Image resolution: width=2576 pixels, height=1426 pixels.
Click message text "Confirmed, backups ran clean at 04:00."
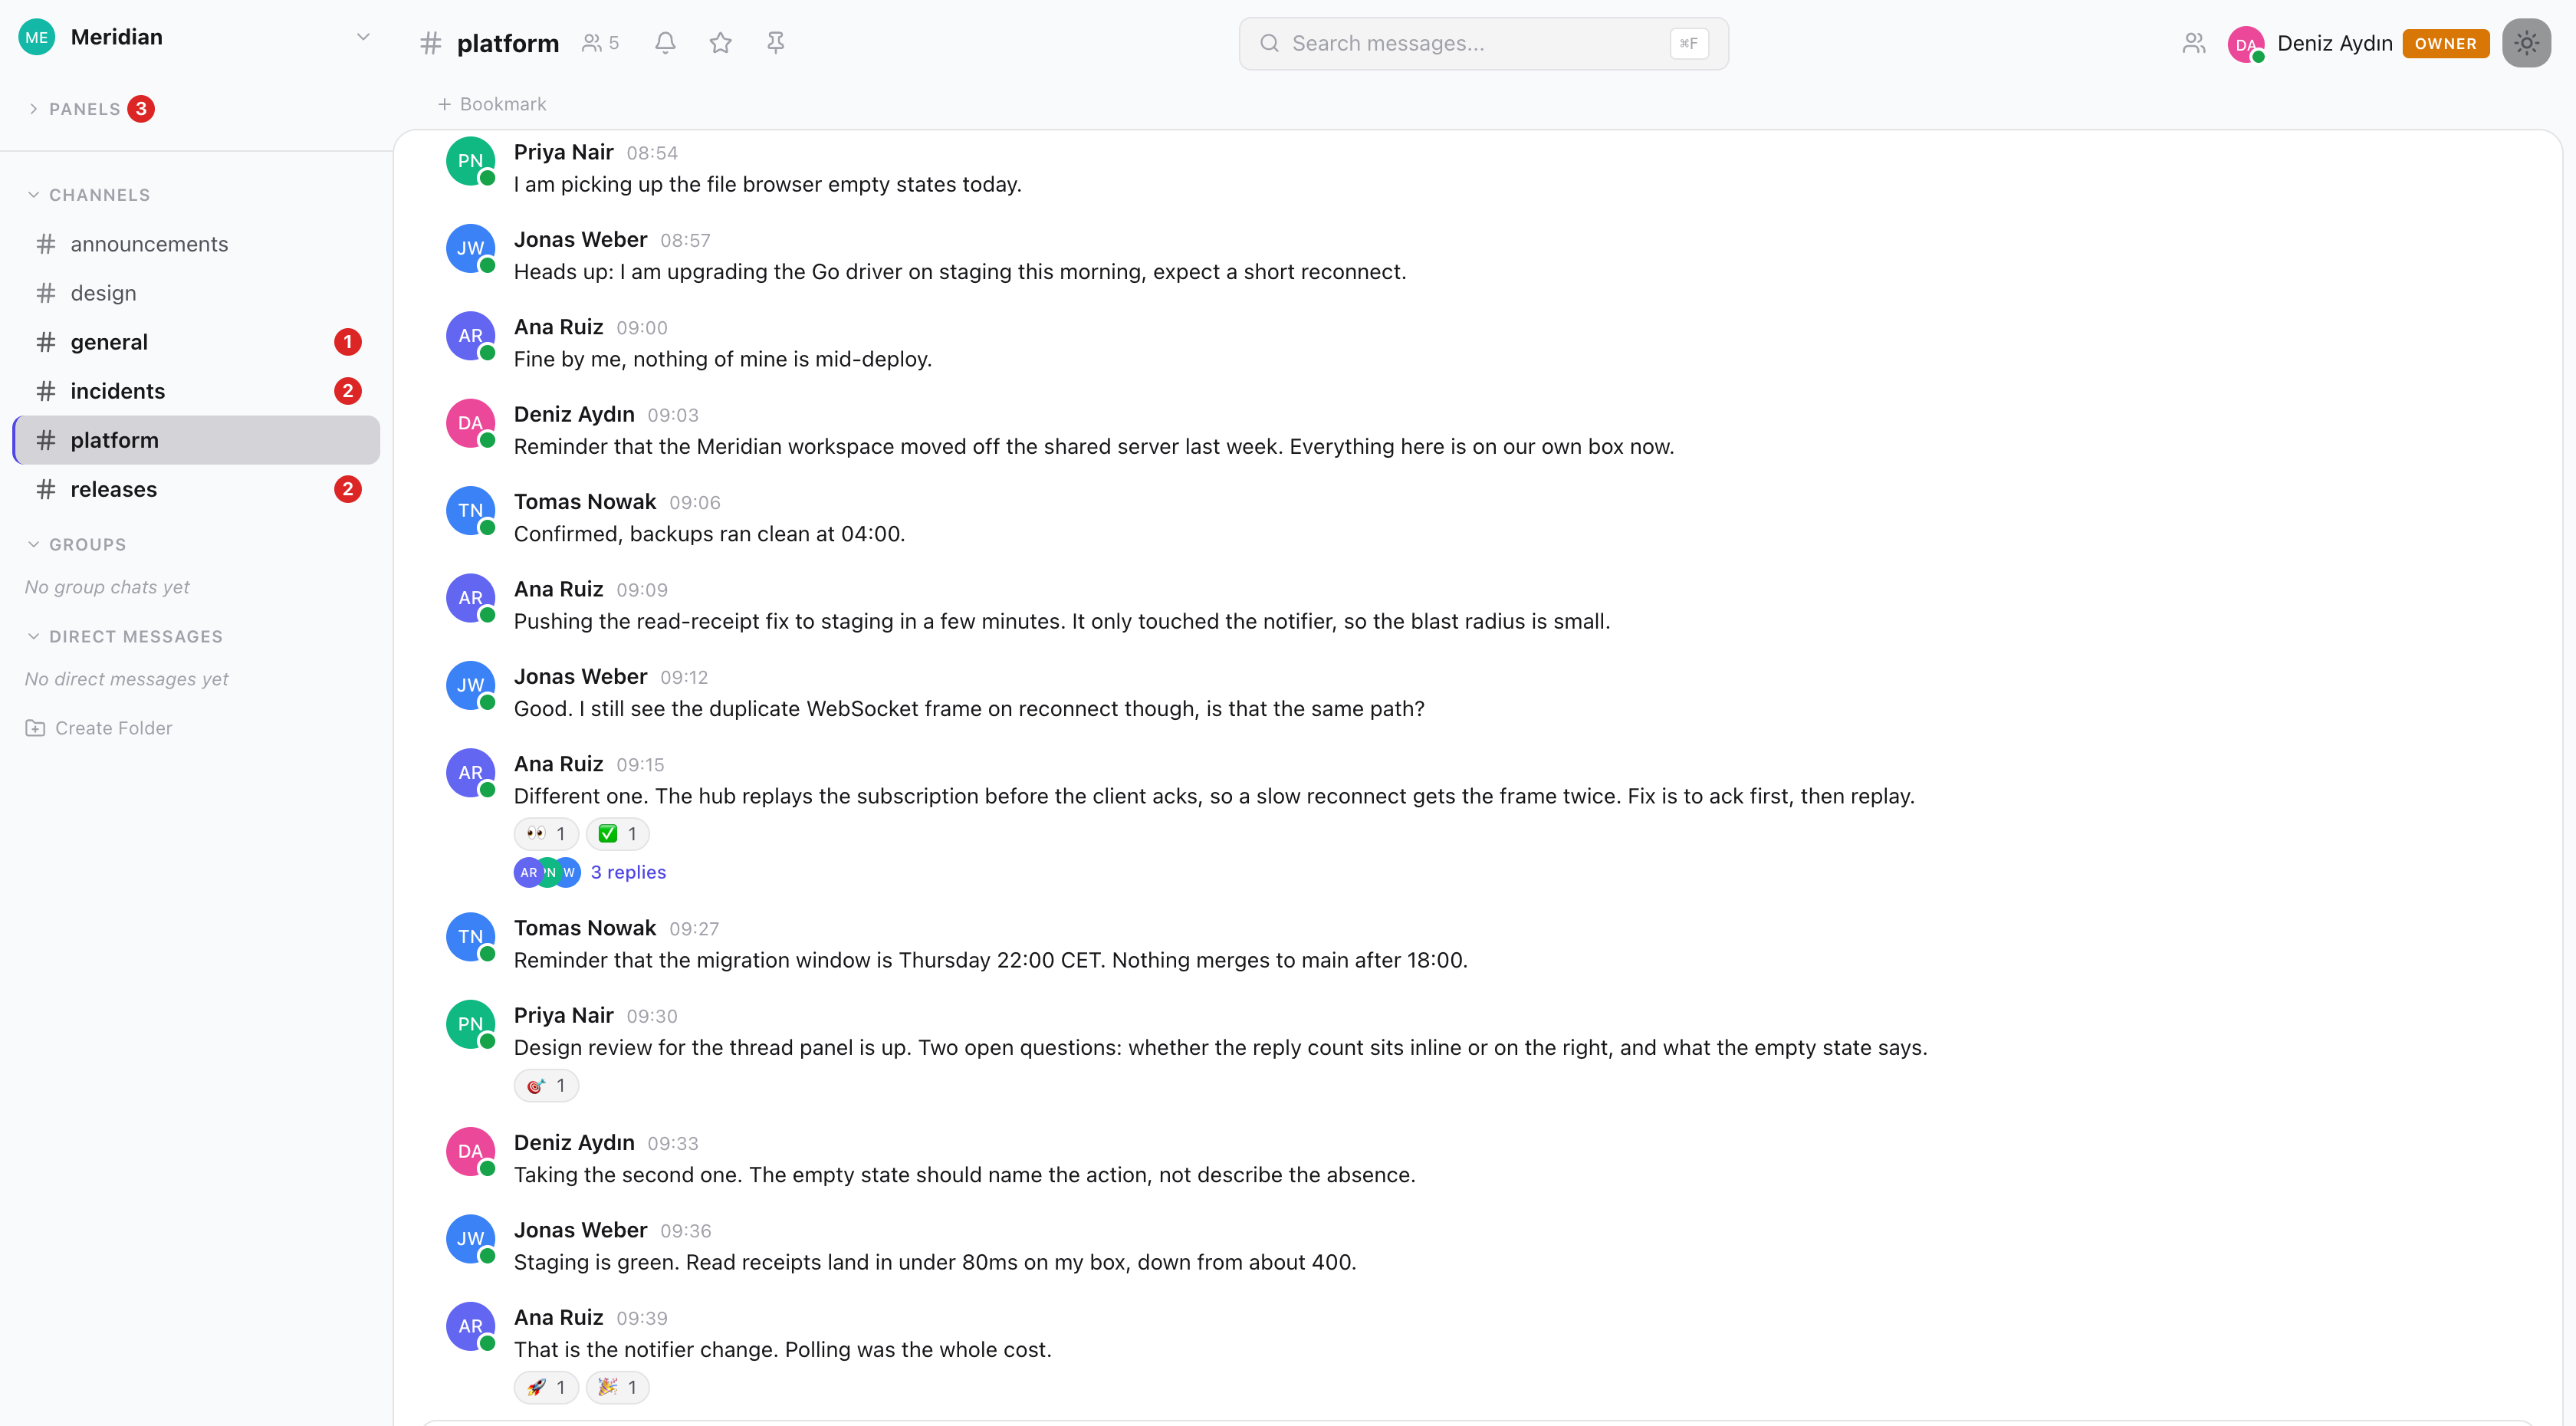pos(709,534)
